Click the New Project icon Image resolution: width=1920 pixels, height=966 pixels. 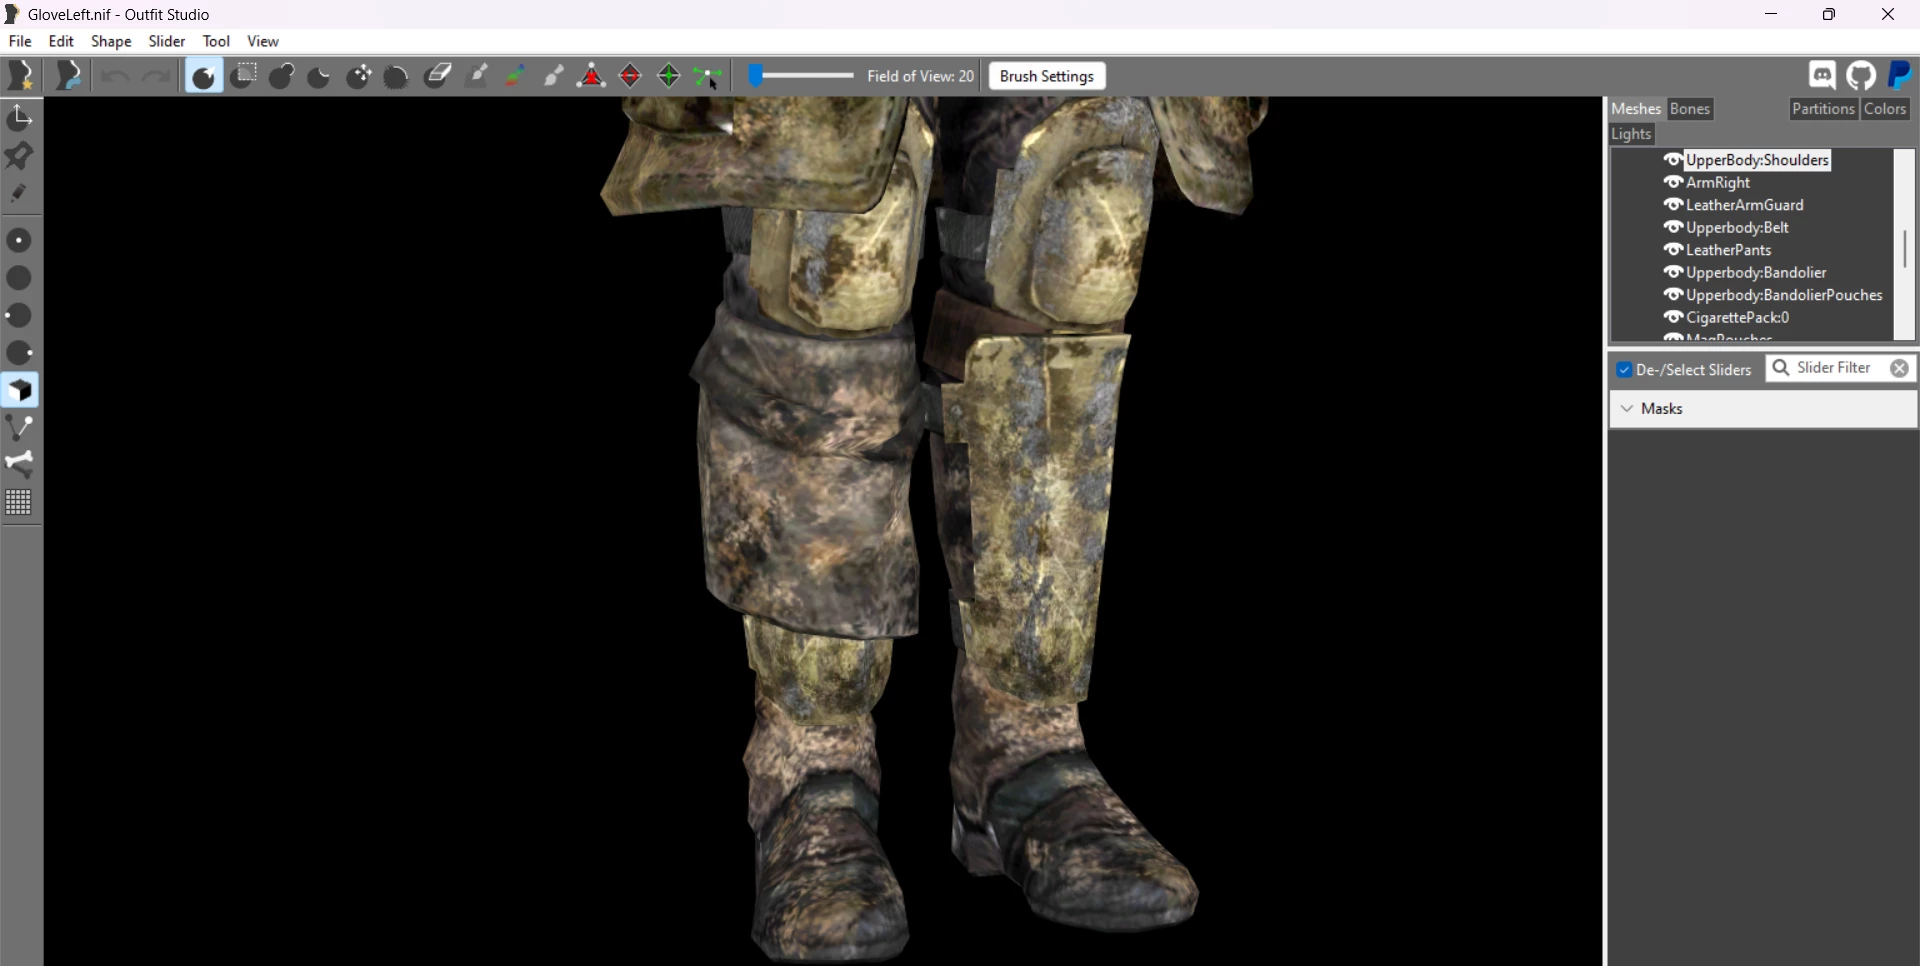click(21, 76)
